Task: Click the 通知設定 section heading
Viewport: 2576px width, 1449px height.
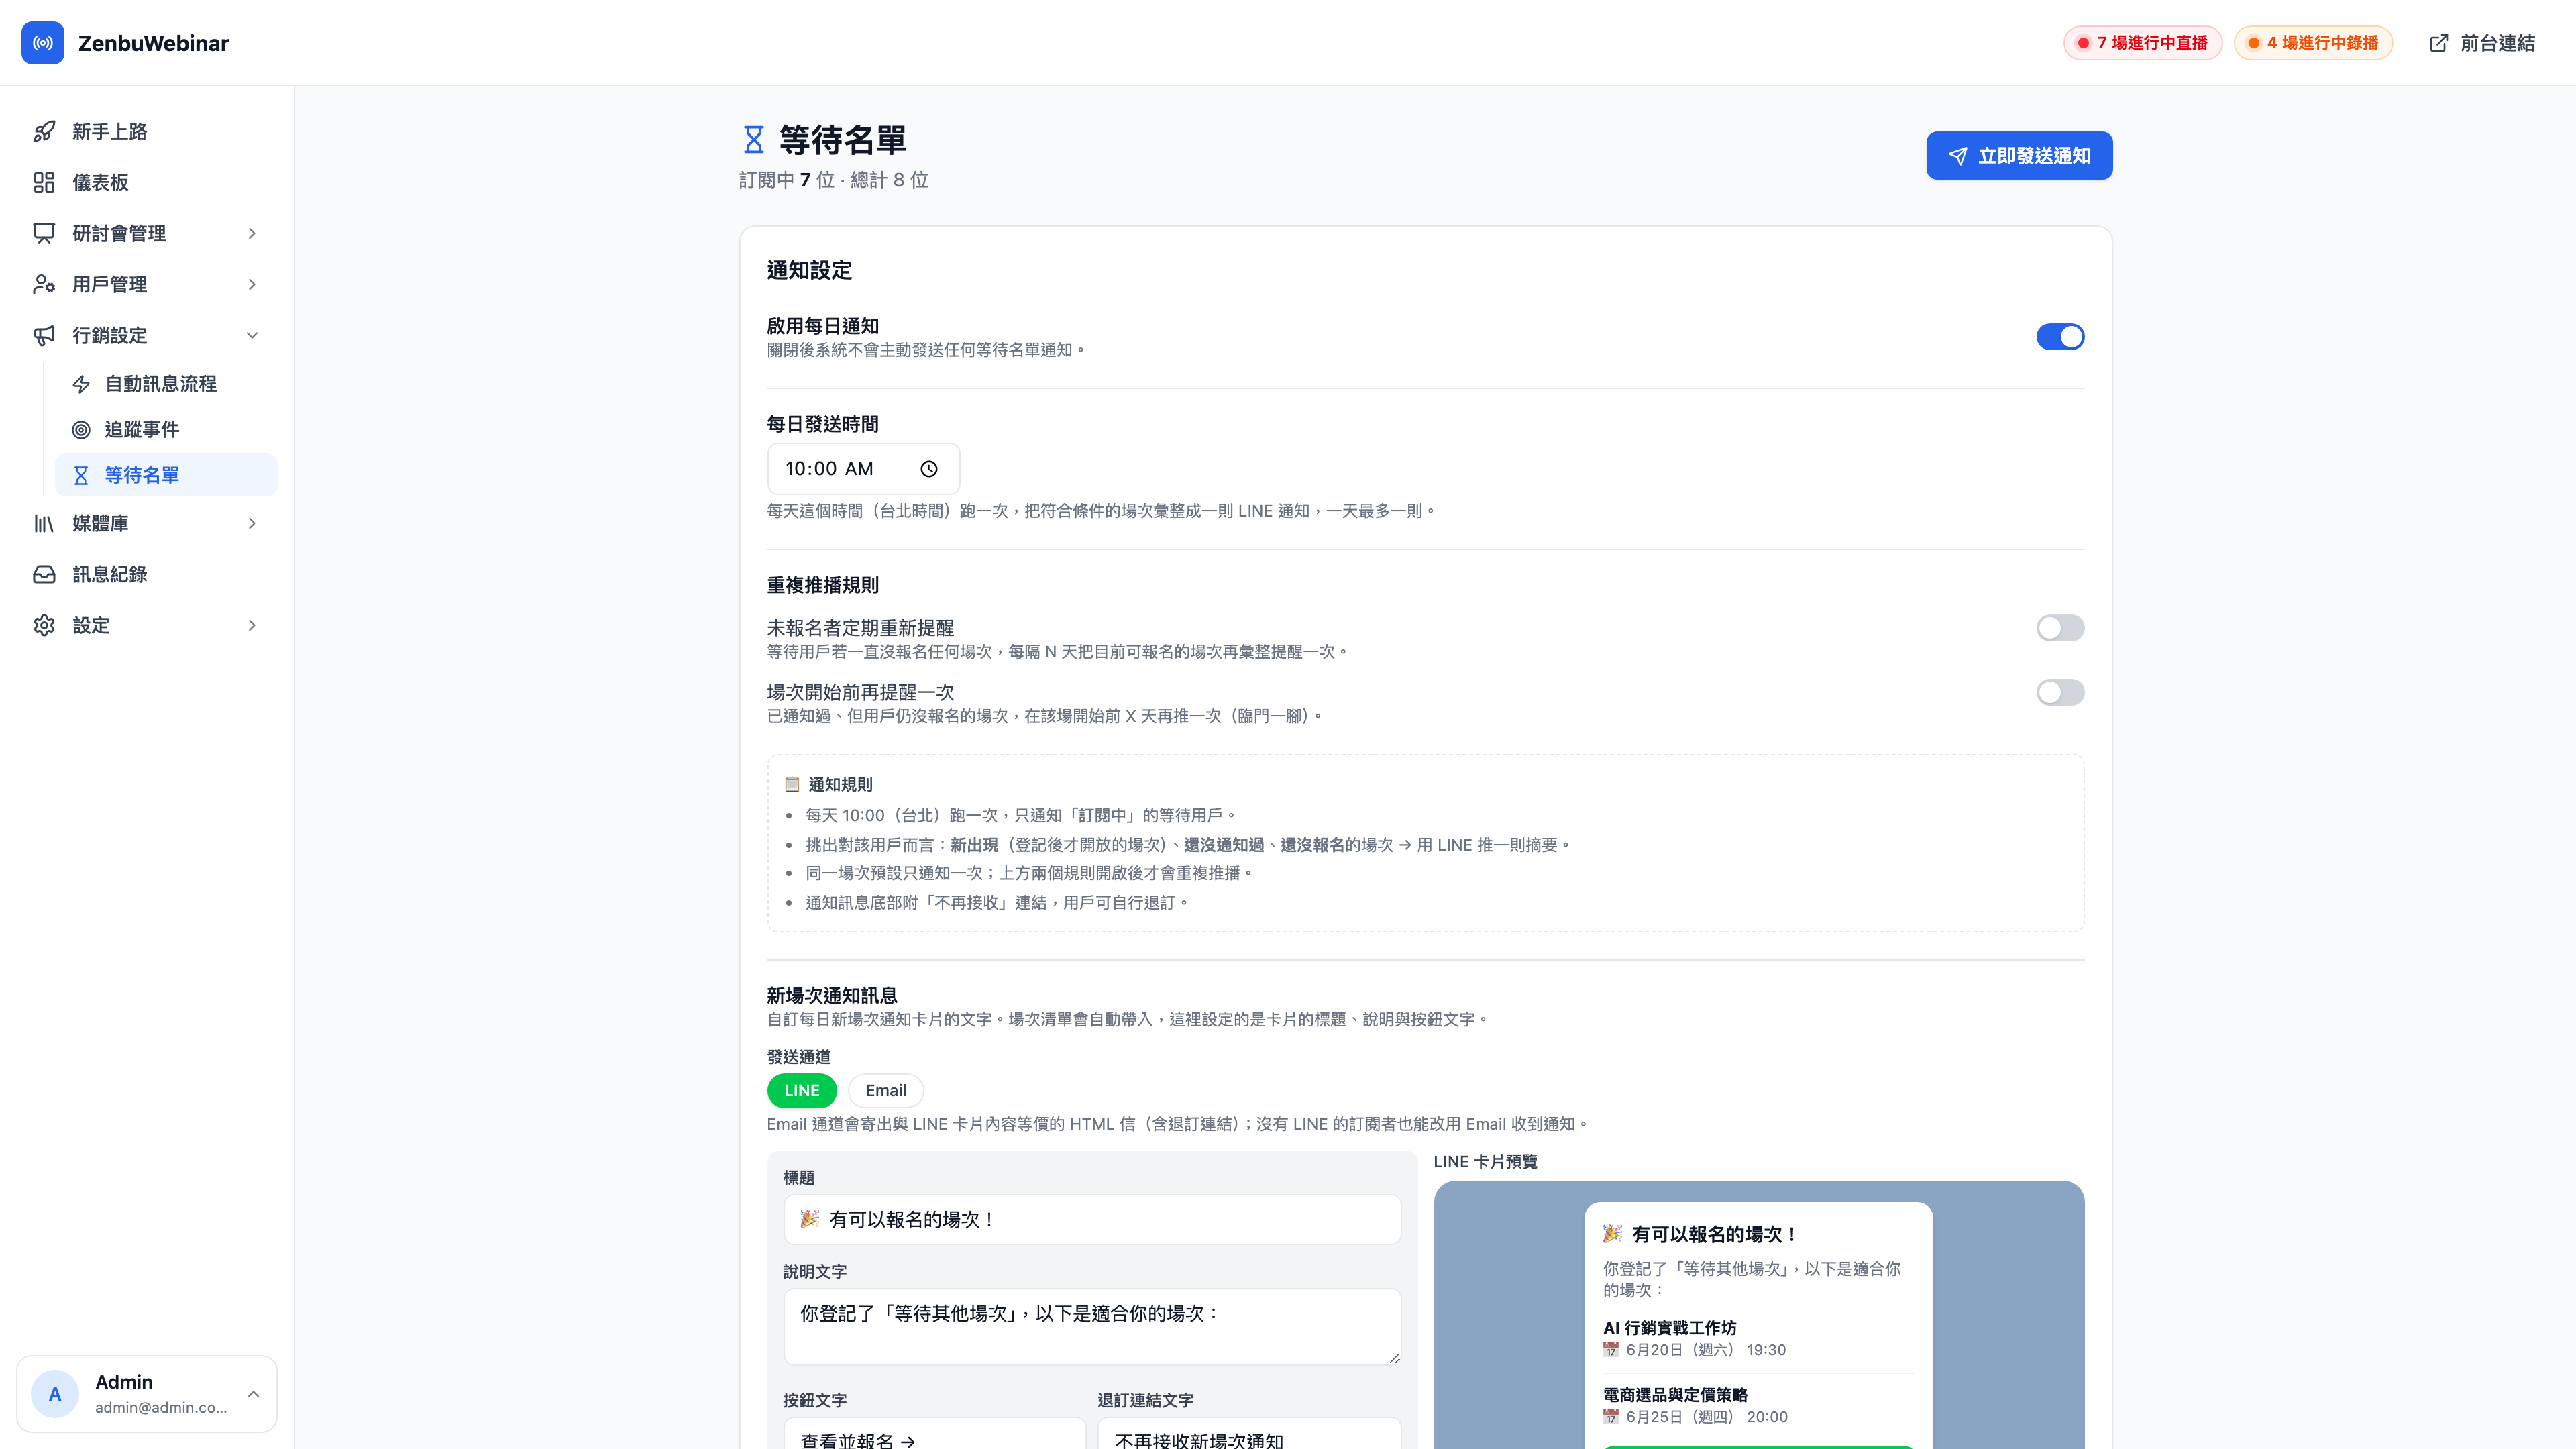Action: [x=809, y=270]
